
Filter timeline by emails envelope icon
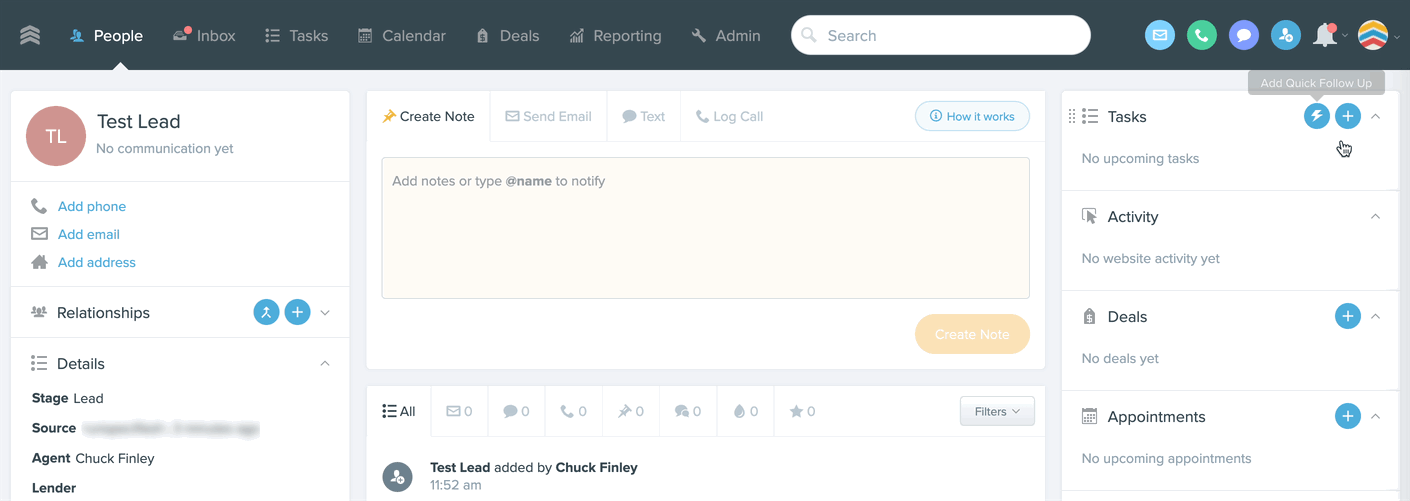pos(459,411)
